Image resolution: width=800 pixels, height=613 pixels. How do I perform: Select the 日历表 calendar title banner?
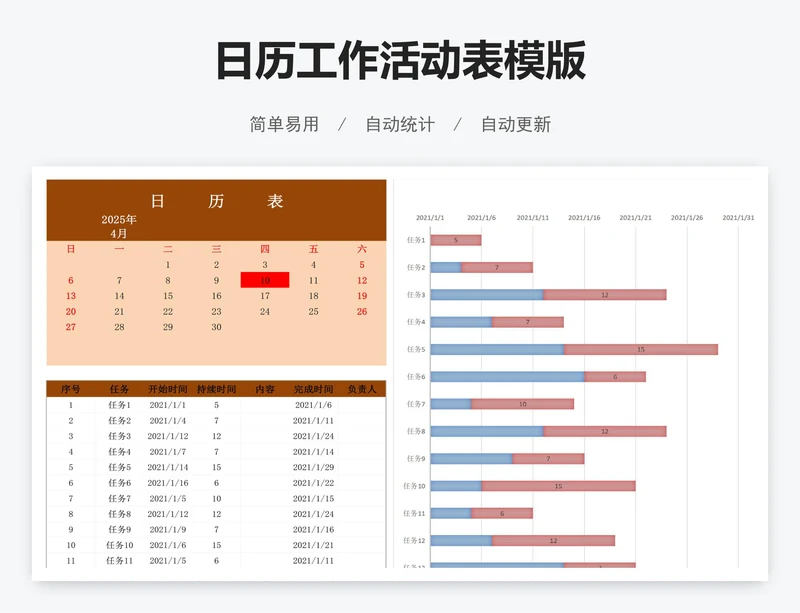tap(216, 201)
